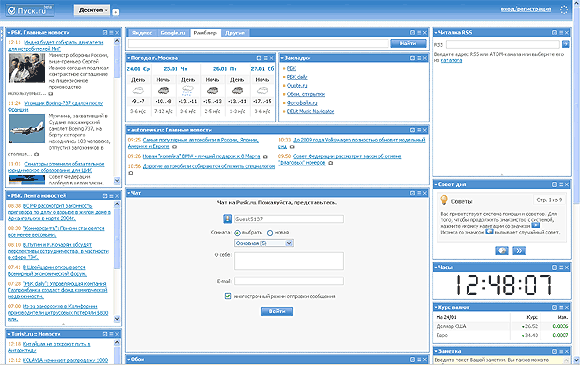Open the Fotobaila.ru bookmark link

(x=302, y=103)
